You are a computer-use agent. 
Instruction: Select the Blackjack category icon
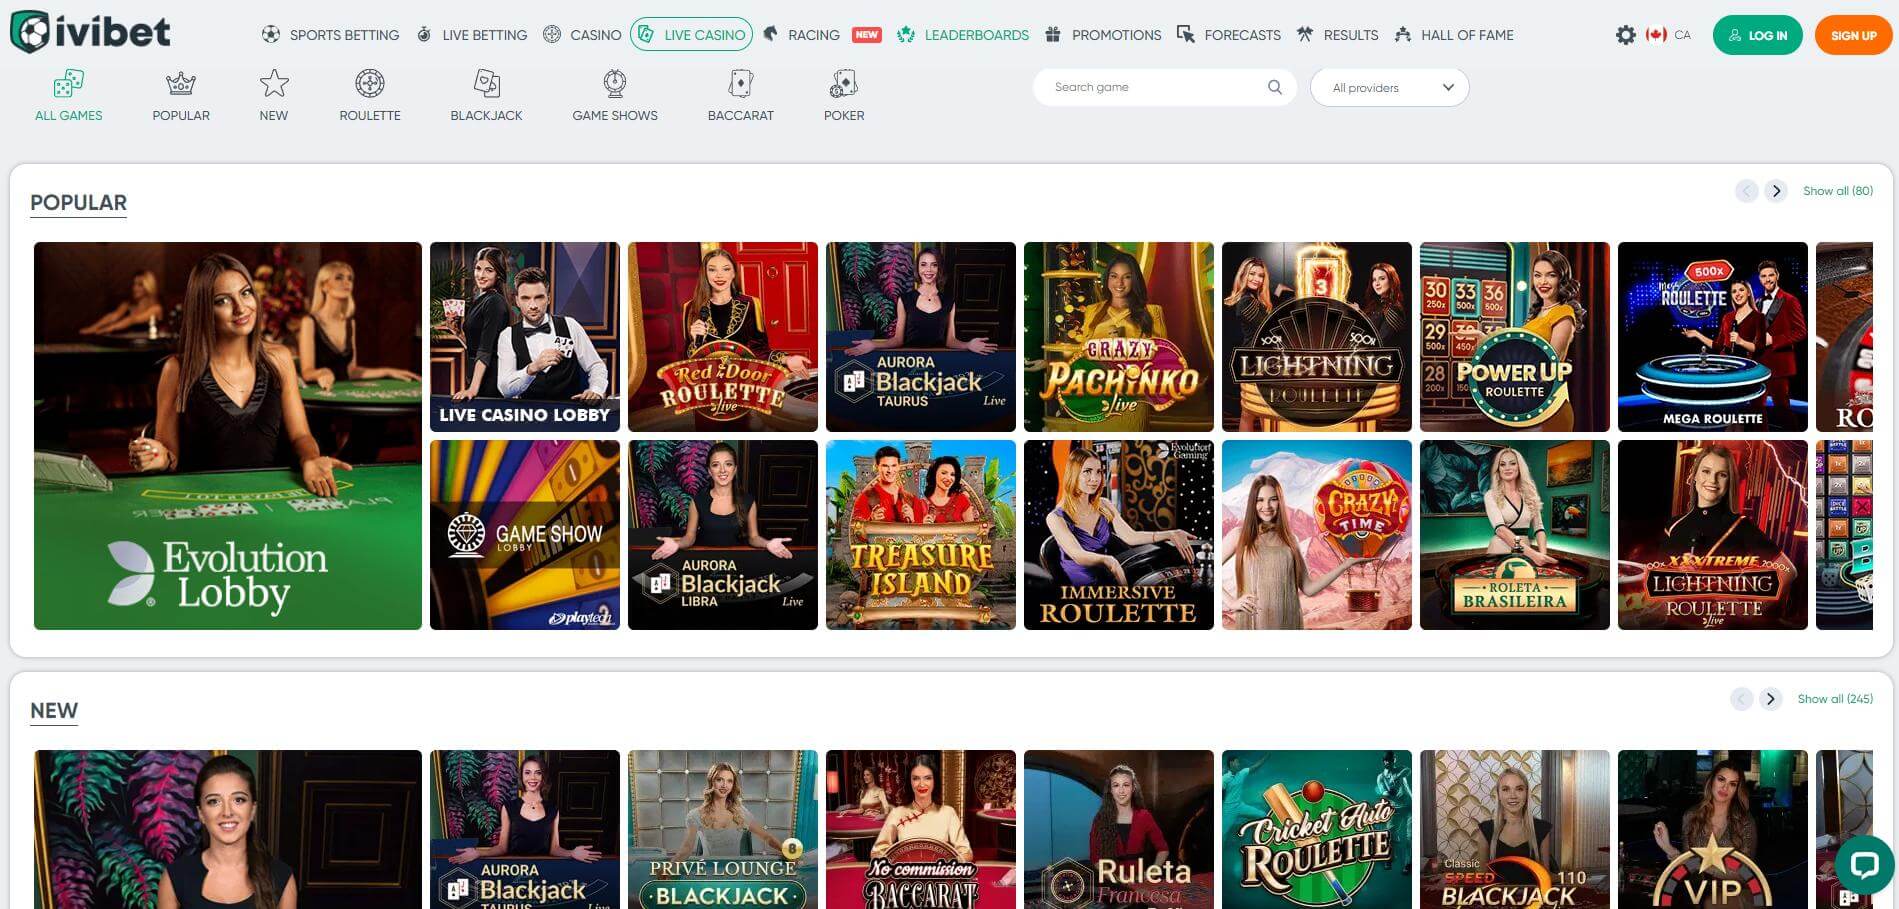point(486,84)
